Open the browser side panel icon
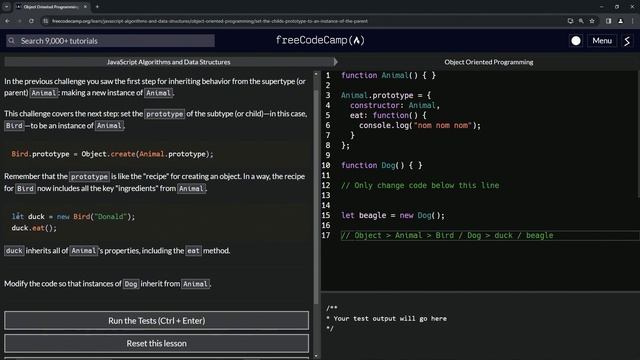 pyautogui.click(x=608, y=21)
